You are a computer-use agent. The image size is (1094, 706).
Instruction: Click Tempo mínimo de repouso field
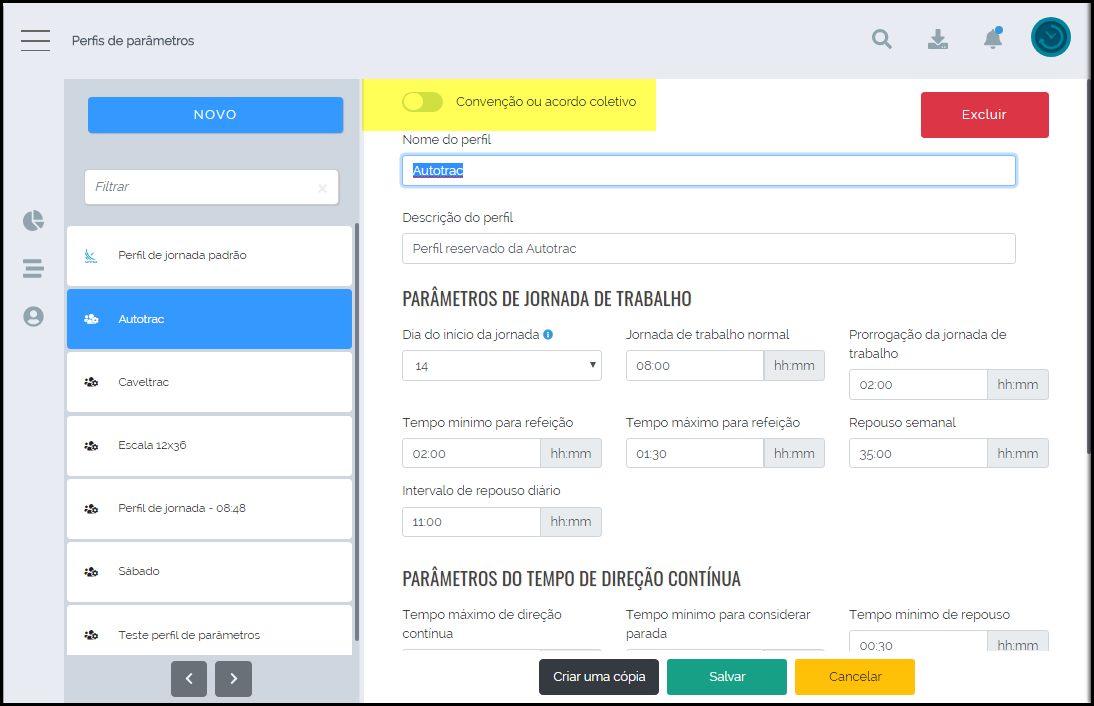pos(918,642)
